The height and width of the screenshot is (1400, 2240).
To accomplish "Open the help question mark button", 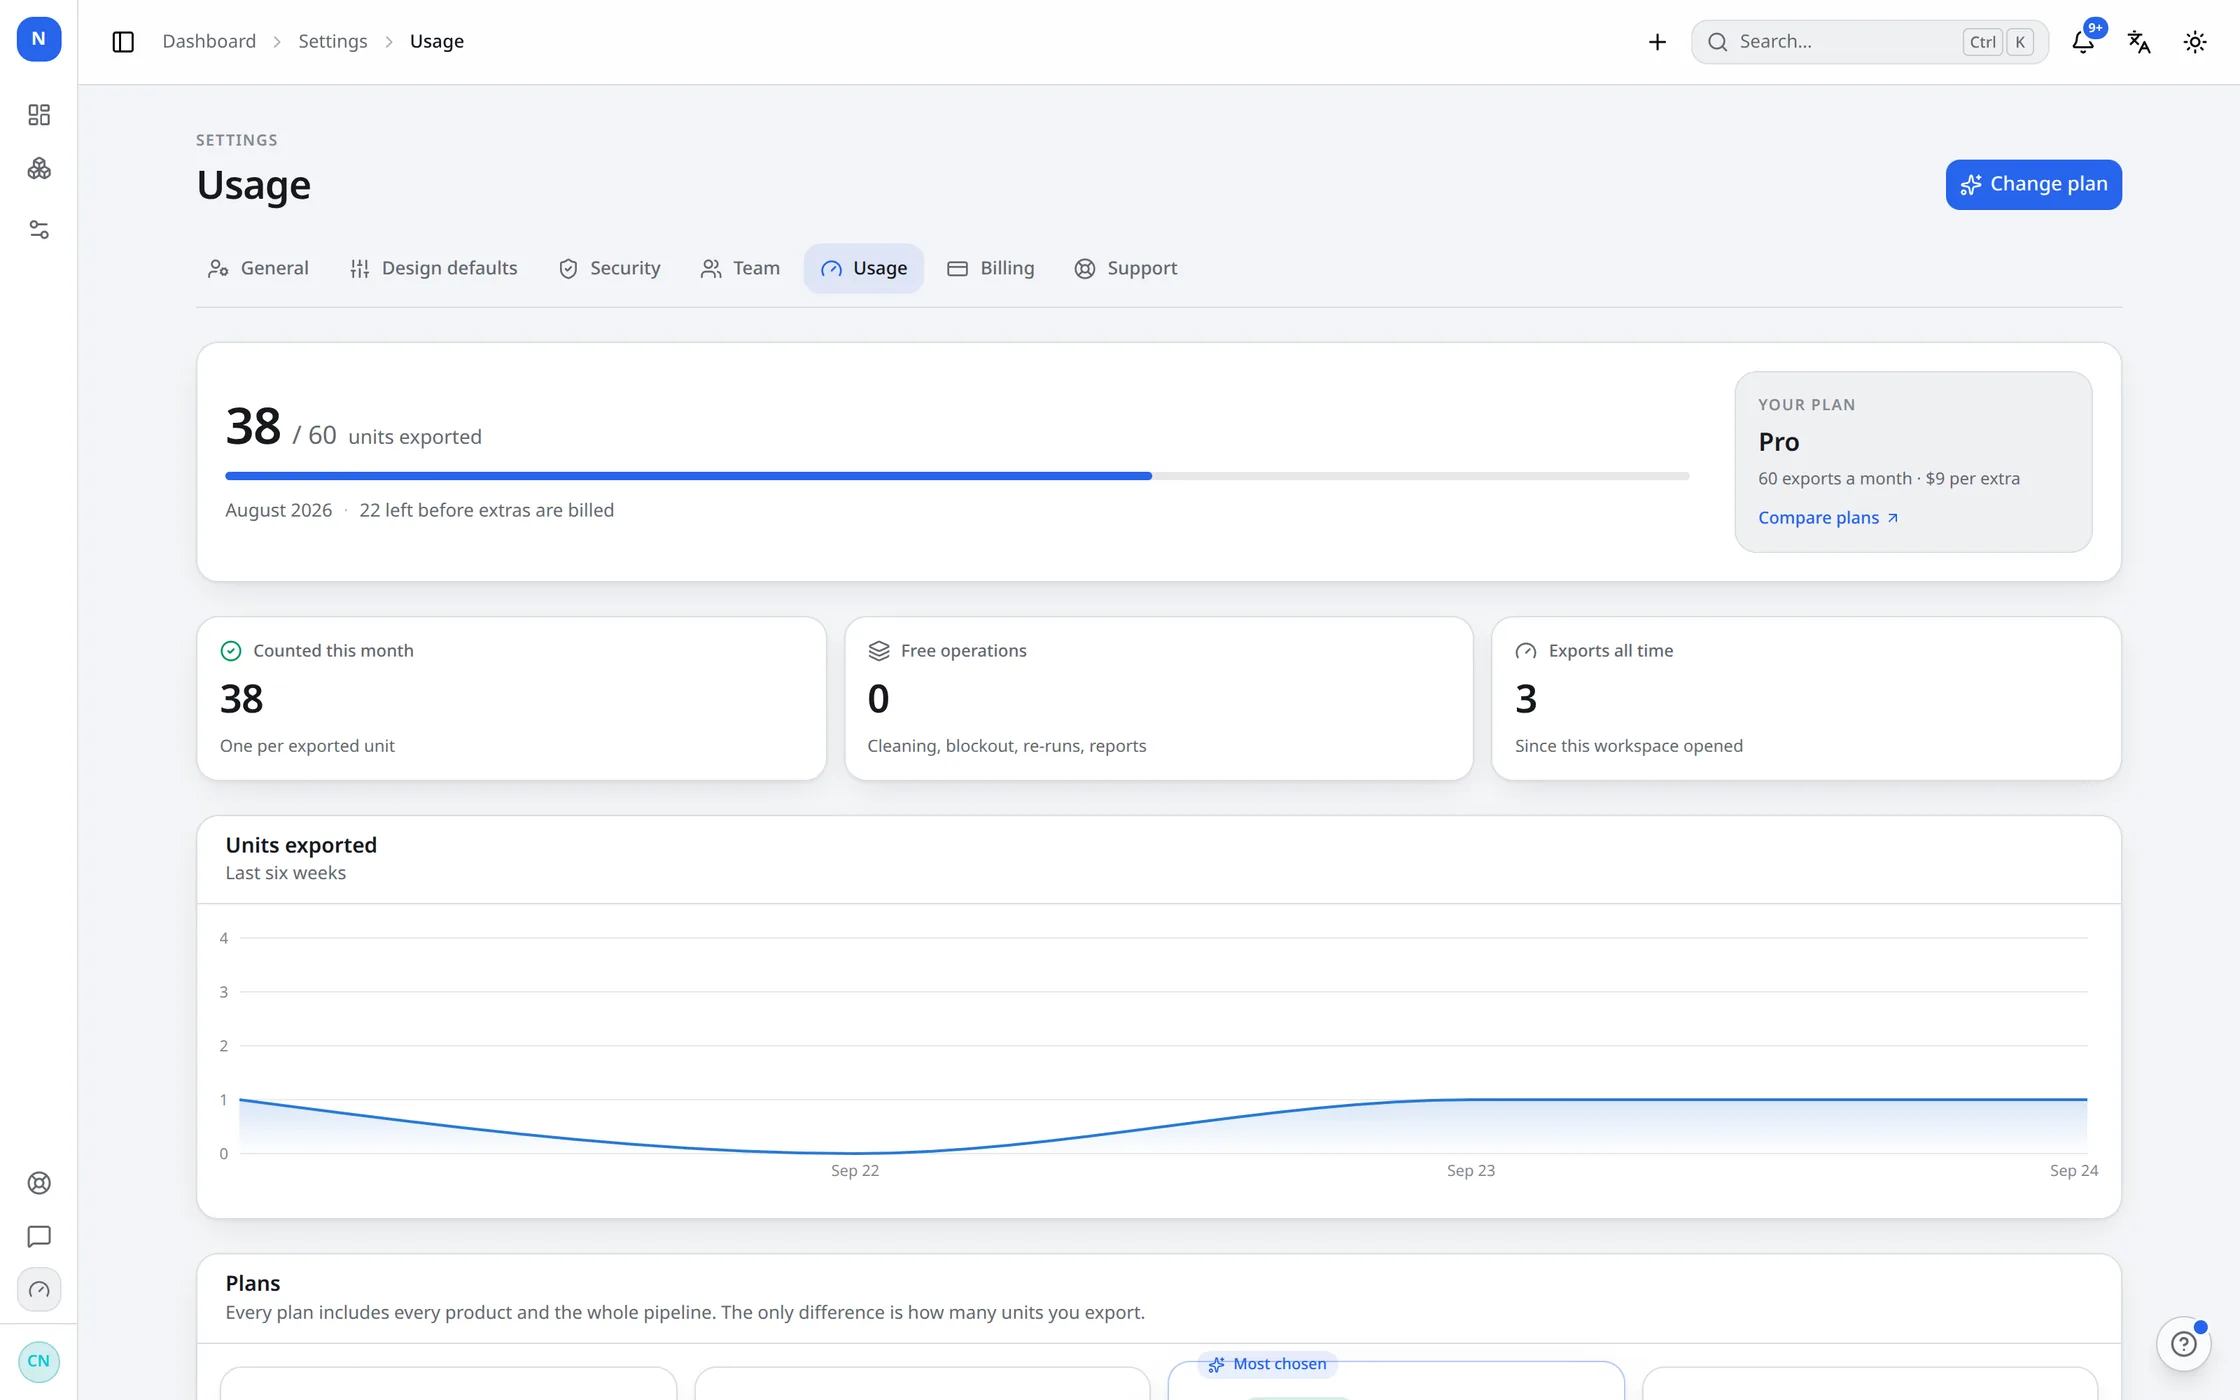I will [x=2184, y=1344].
